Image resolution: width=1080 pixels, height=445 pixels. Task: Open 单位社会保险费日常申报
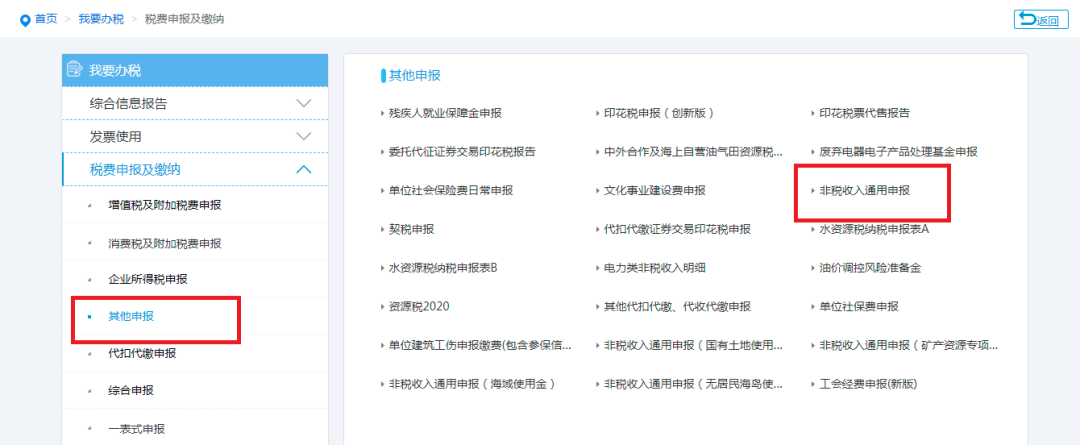point(450,190)
